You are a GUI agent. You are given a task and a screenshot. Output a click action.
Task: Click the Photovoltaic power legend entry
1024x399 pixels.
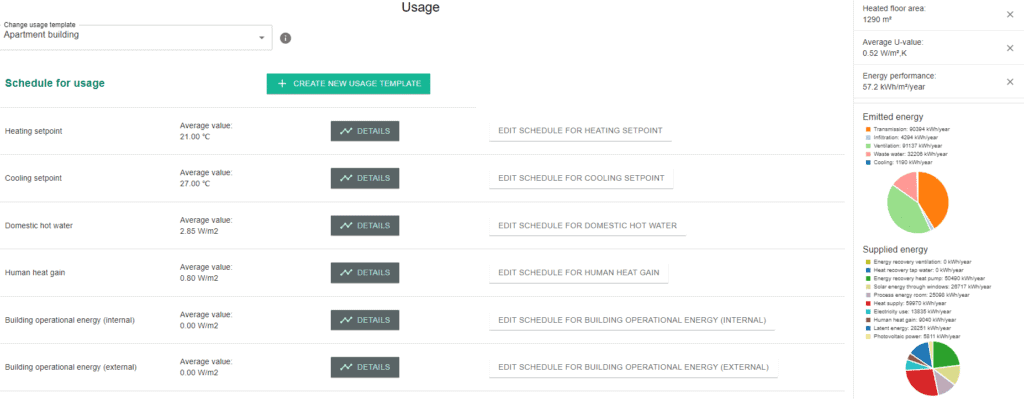[x=912, y=336]
